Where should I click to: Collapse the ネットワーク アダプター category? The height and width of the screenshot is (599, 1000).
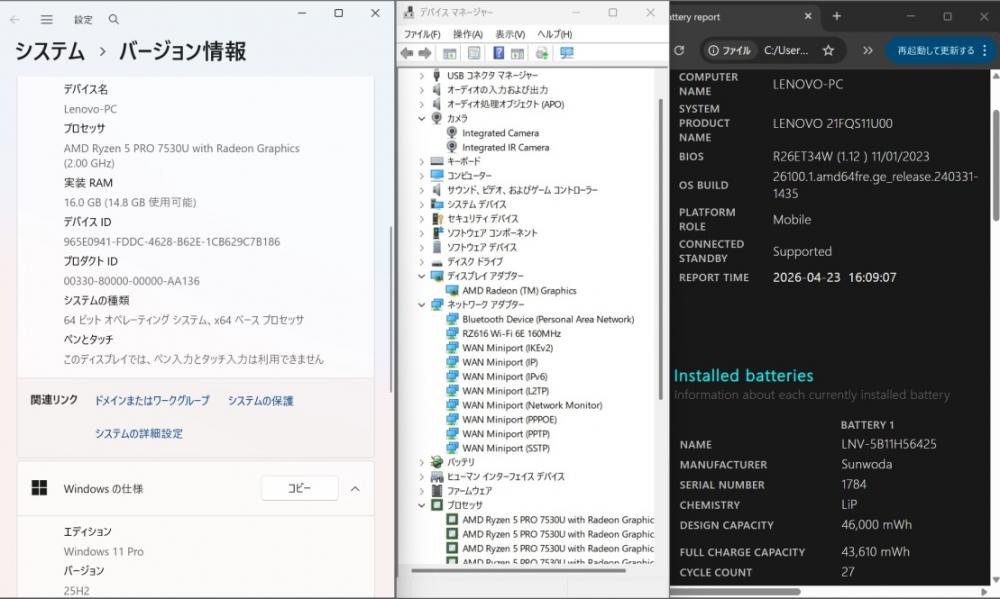point(422,304)
